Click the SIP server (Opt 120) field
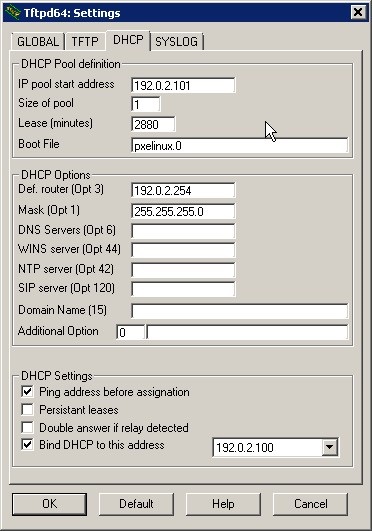Viewport: 372px width, 531px height. tap(183, 289)
